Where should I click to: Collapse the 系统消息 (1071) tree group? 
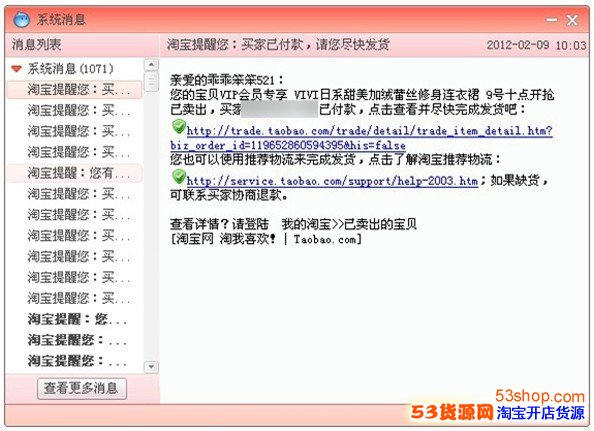[17, 69]
